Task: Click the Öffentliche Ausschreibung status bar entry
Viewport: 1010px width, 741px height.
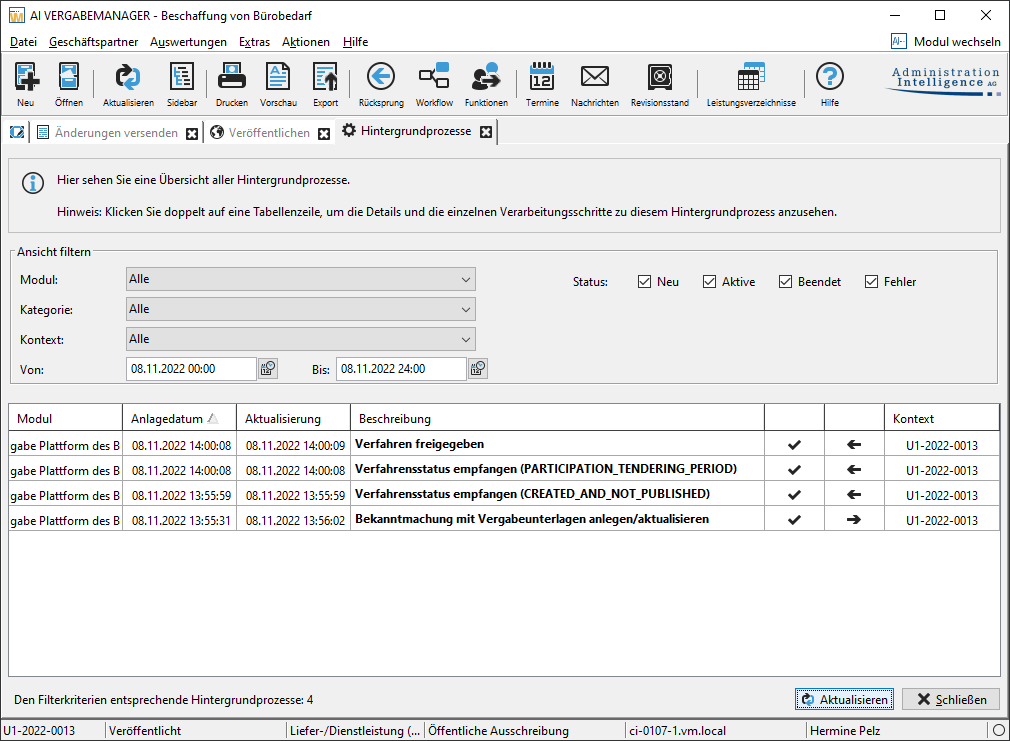Action: click(498, 731)
